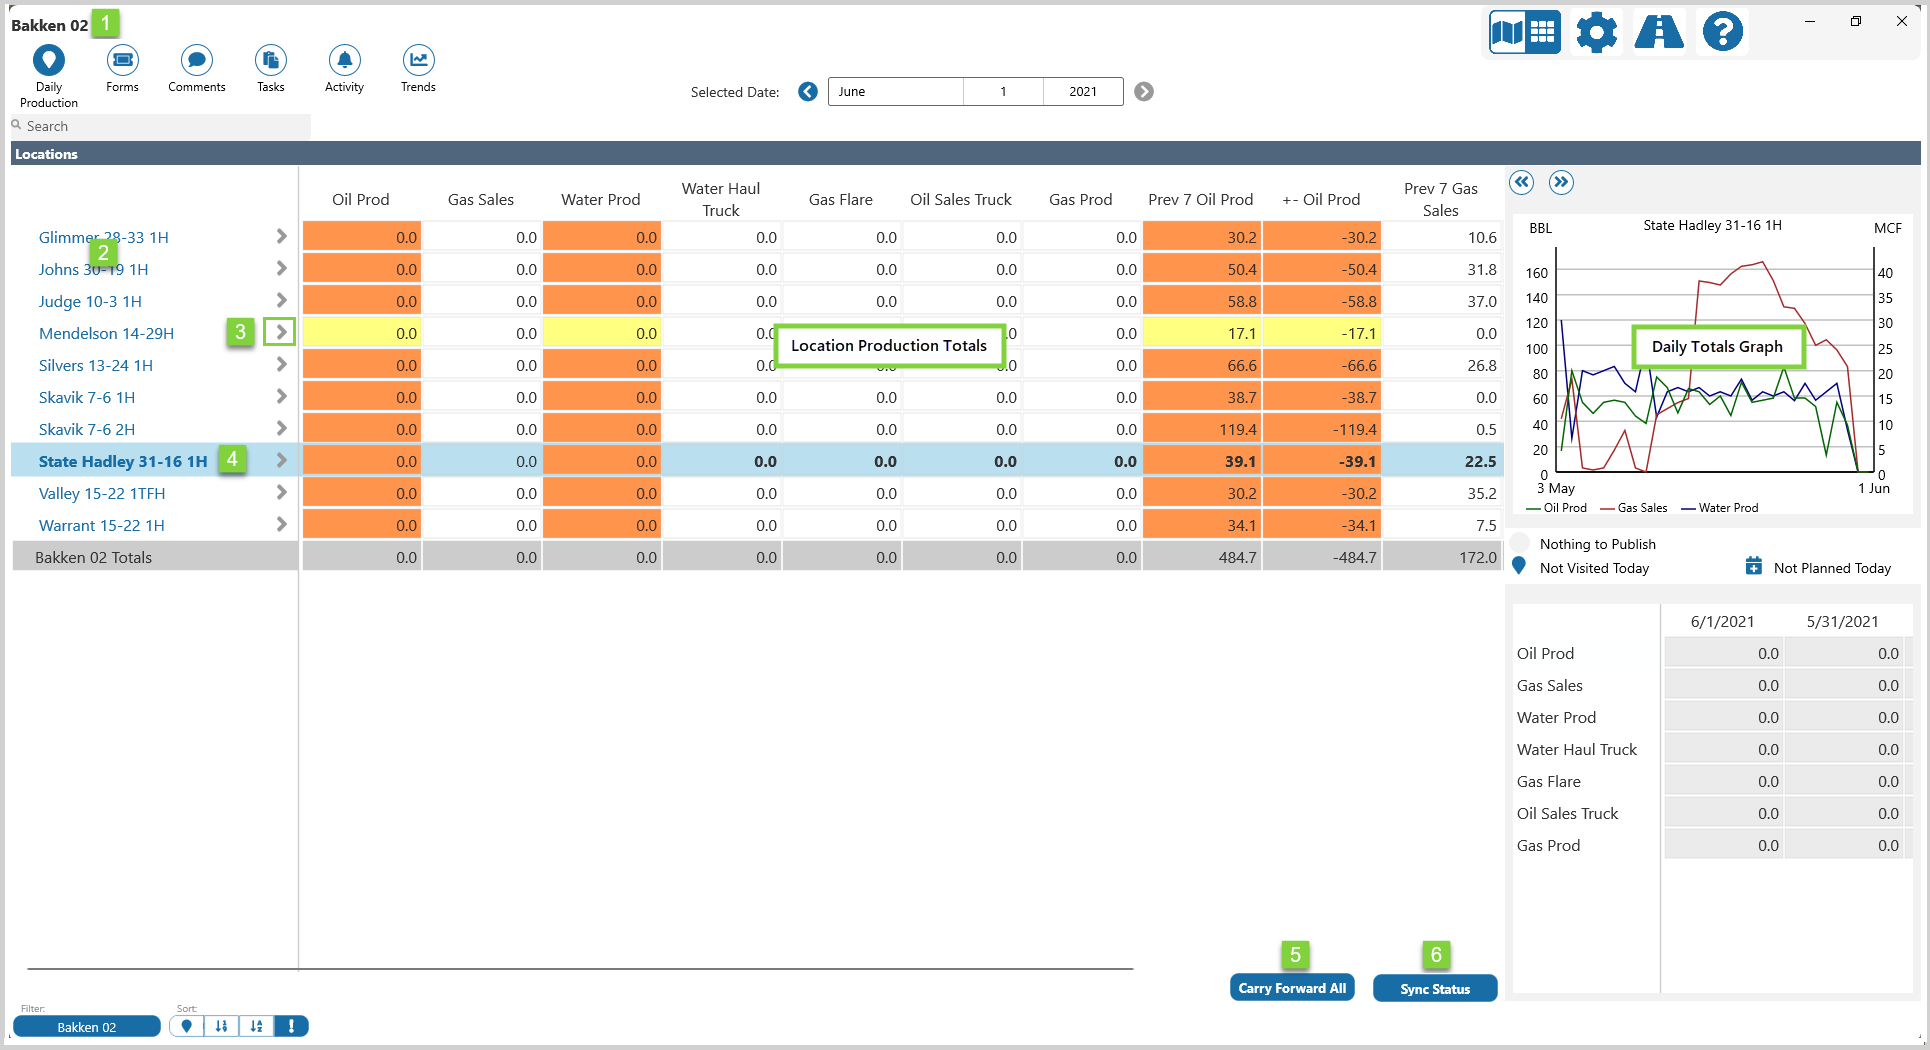Toggle sort by exclamation priority
Image resolution: width=1930 pixels, height=1050 pixels.
(x=291, y=1026)
